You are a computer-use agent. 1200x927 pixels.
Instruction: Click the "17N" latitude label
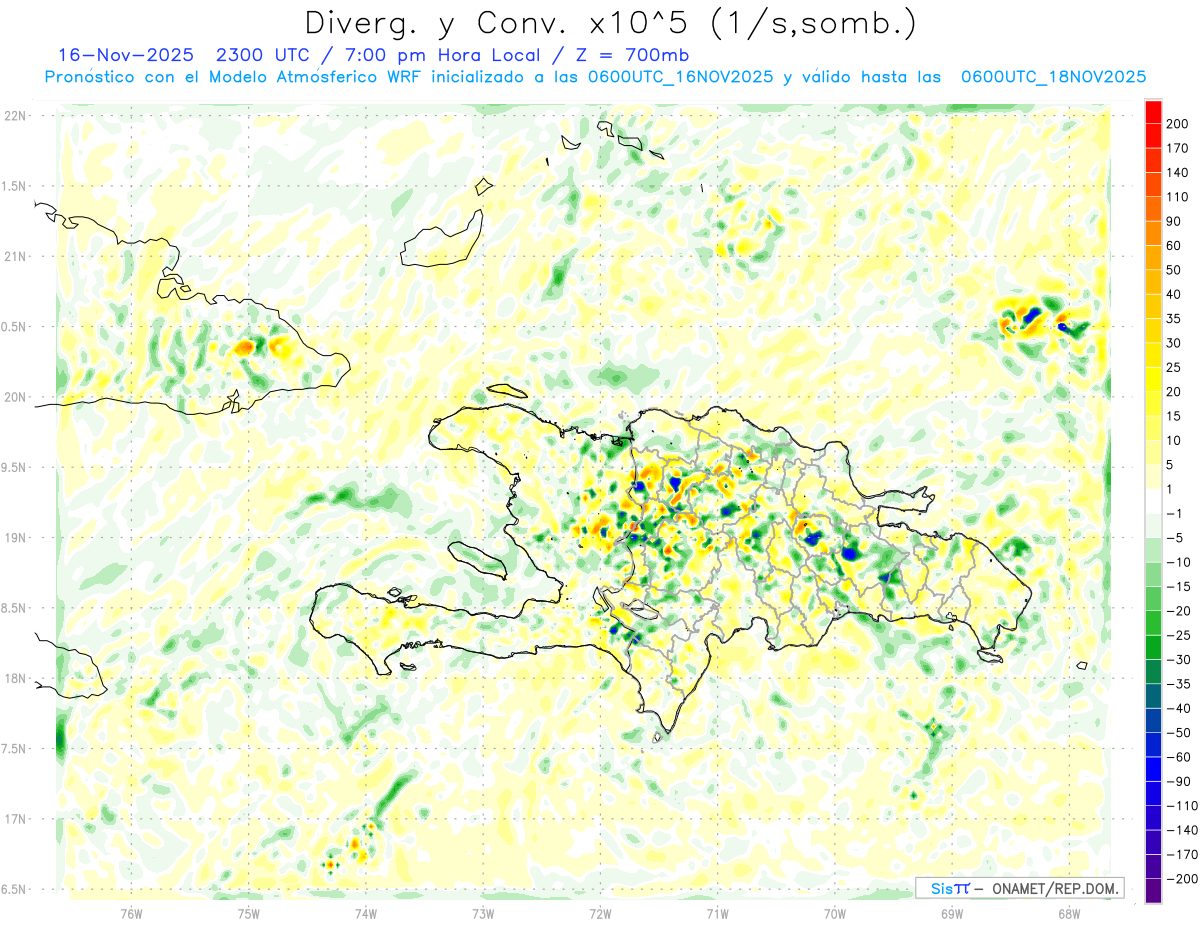click(15, 818)
